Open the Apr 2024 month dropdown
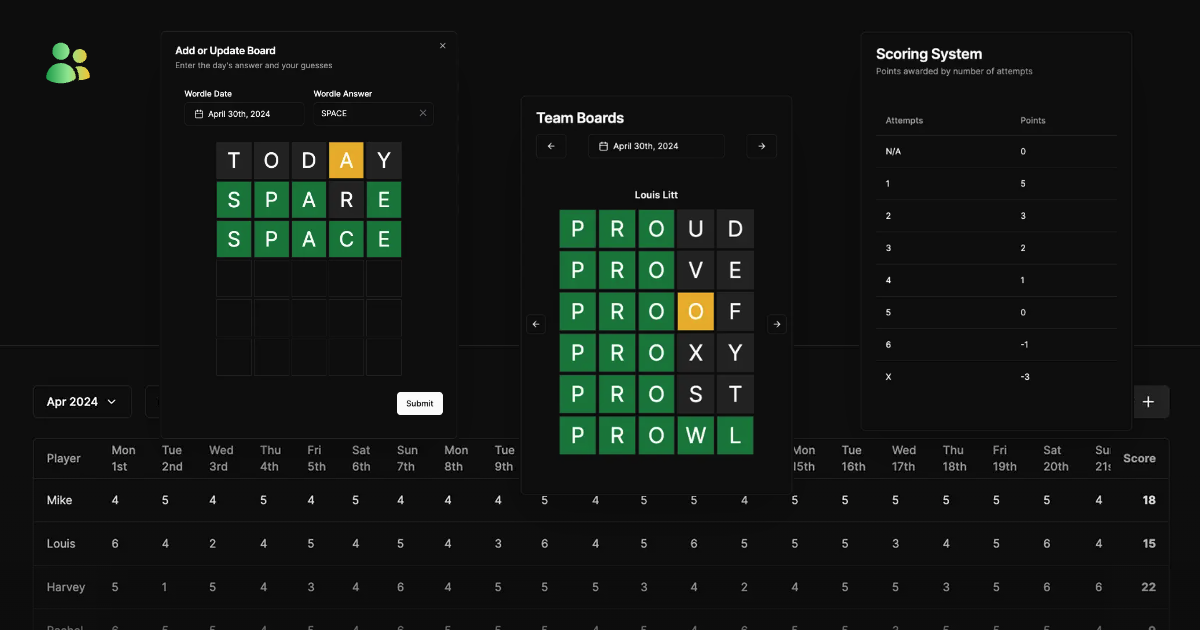 tap(82, 401)
